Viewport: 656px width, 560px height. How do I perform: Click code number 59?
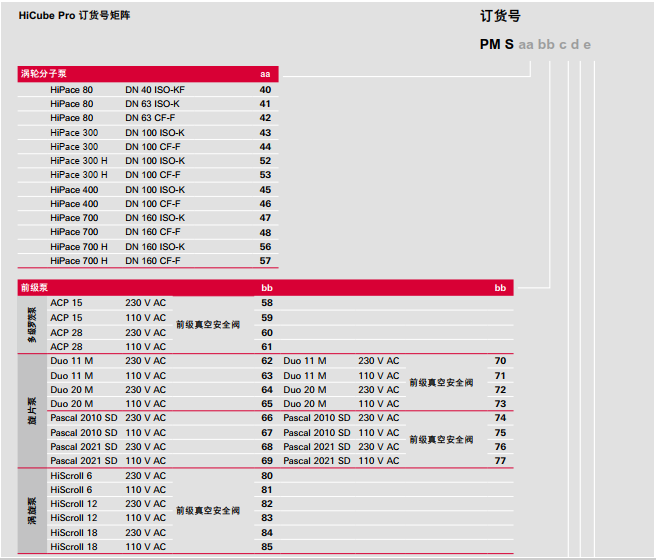(x=267, y=318)
